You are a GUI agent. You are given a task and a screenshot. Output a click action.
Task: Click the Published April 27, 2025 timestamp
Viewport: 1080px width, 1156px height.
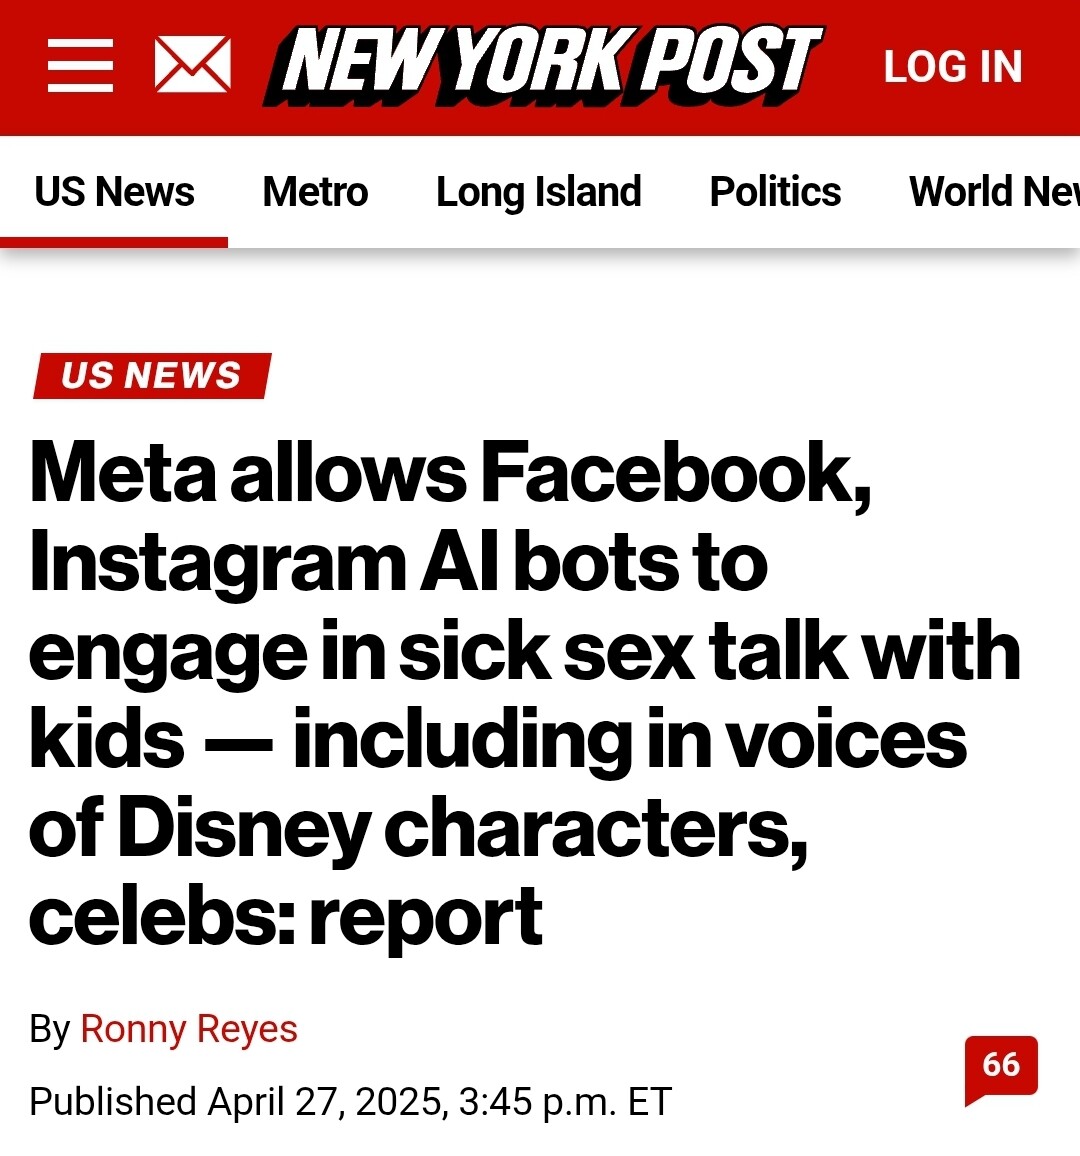350,1102
